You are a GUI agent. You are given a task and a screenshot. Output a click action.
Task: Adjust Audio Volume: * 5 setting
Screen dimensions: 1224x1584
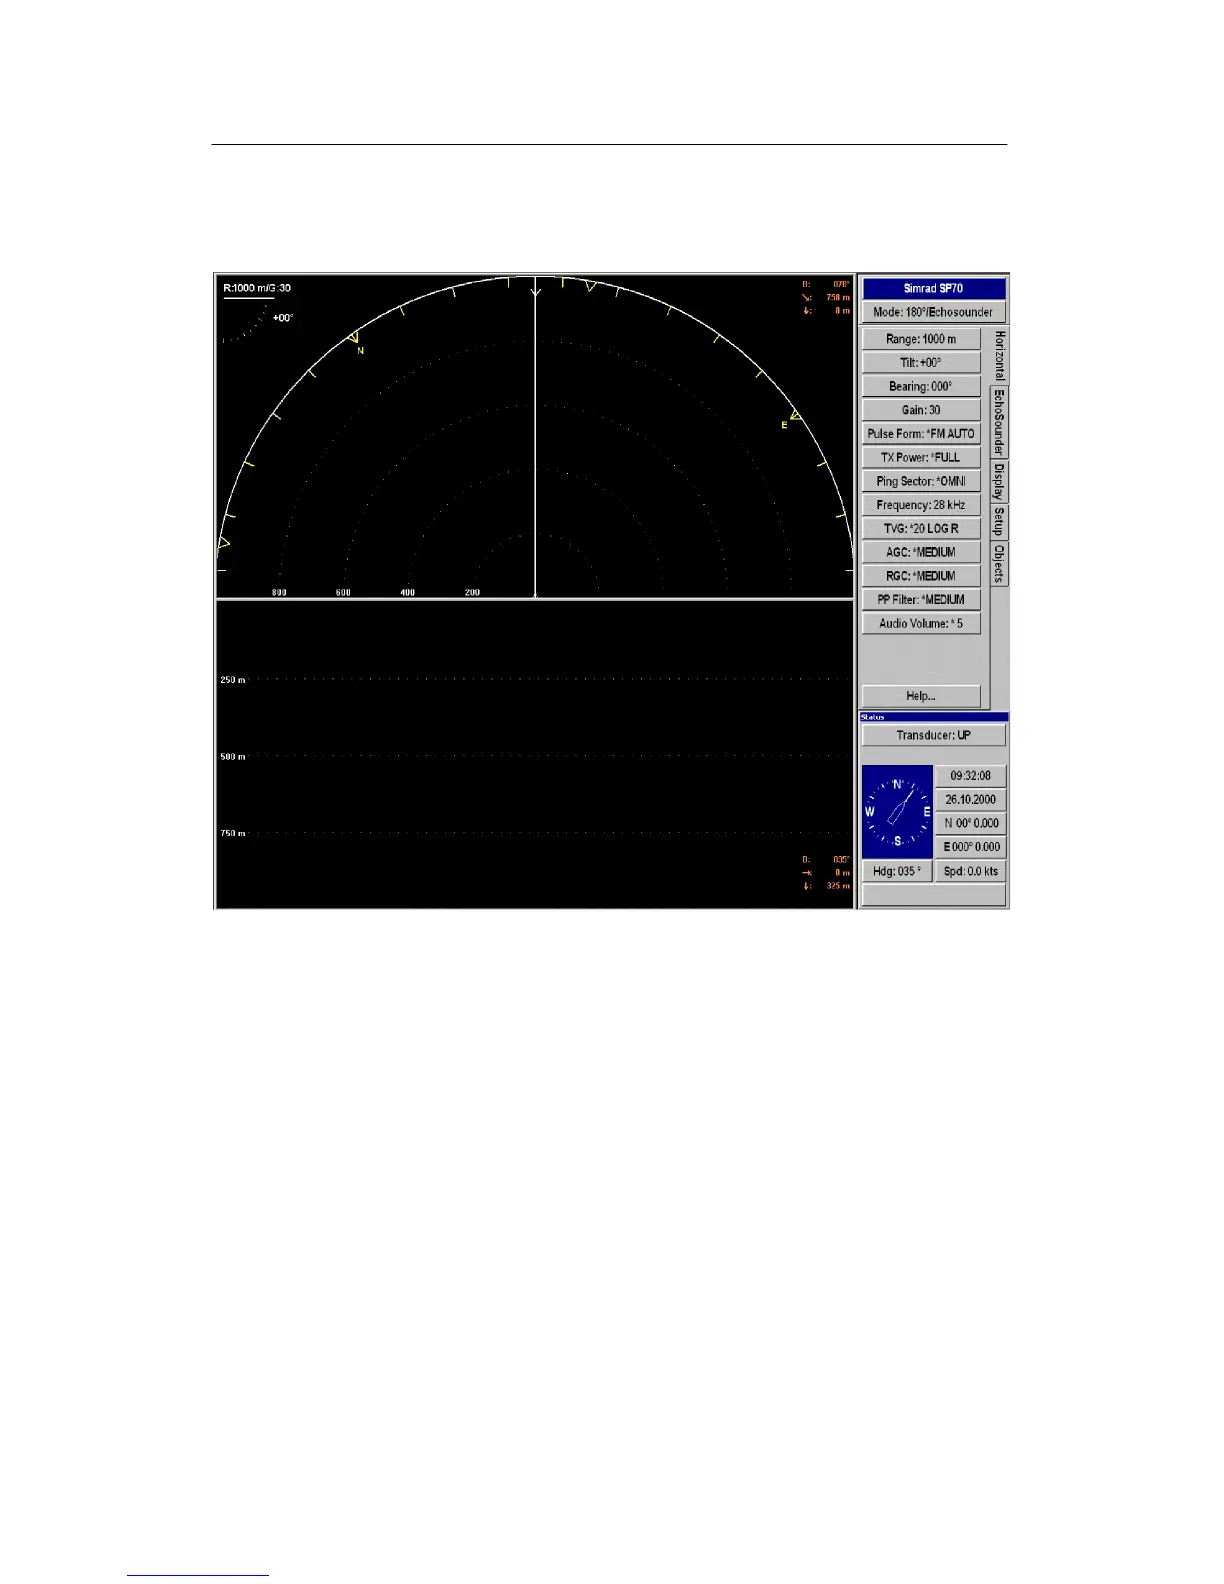point(921,623)
